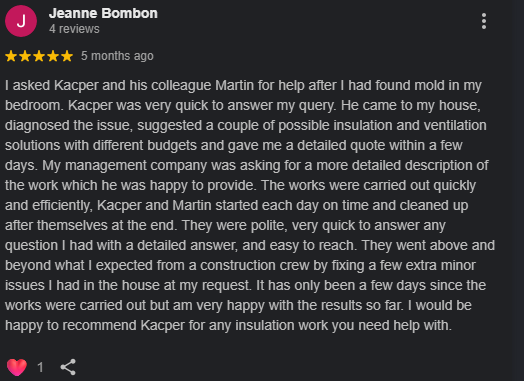Image resolution: width=524 pixels, height=381 pixels.
Task: Click the word 'bedroom' in the review
Action: click(x=32, y=105)
